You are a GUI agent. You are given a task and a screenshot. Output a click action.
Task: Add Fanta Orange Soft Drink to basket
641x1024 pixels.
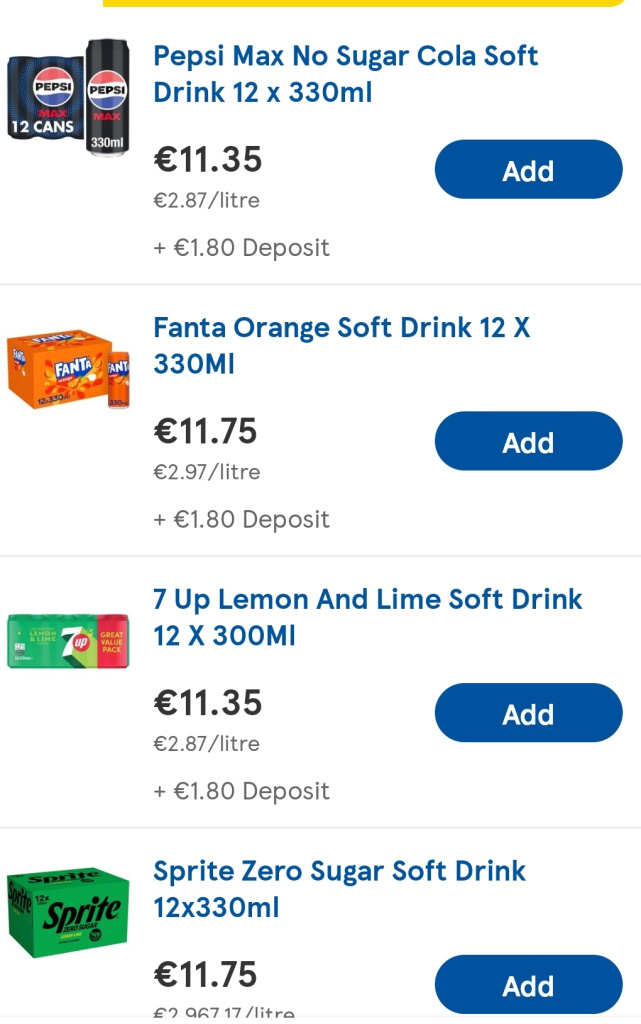point(528,441)
